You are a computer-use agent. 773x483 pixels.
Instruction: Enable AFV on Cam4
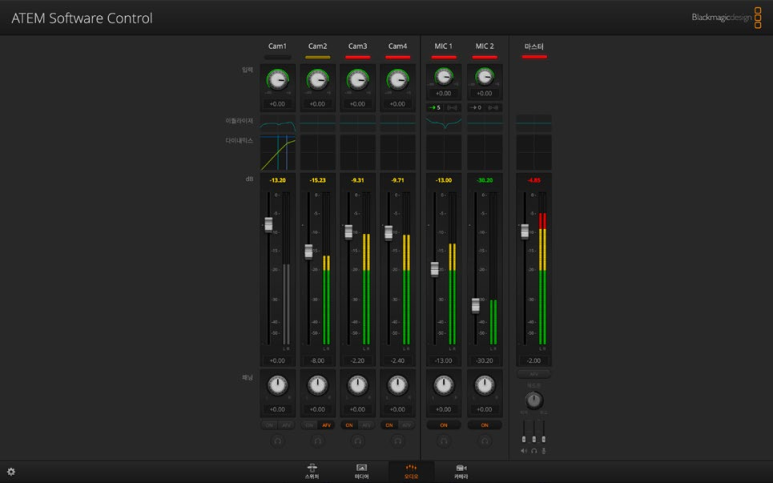coord(406,425)
